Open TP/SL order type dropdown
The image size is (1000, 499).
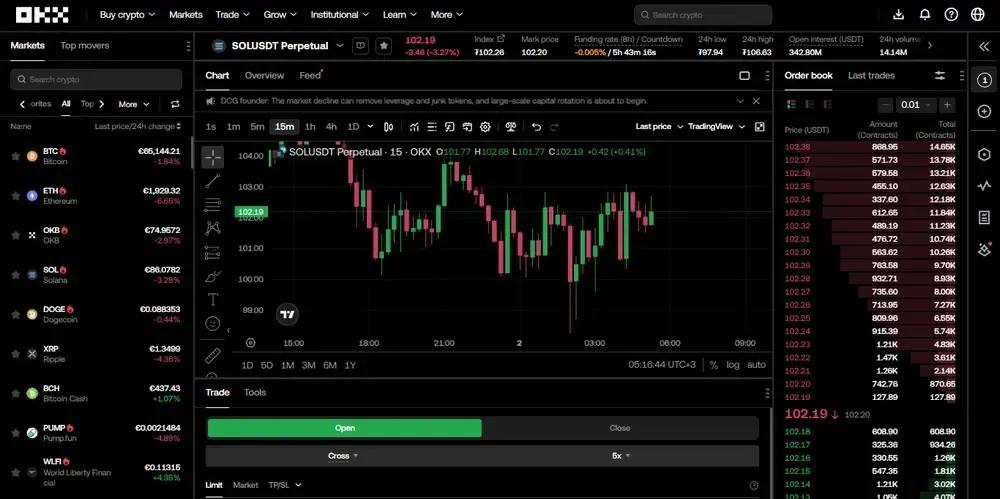(x=284, y=485)
